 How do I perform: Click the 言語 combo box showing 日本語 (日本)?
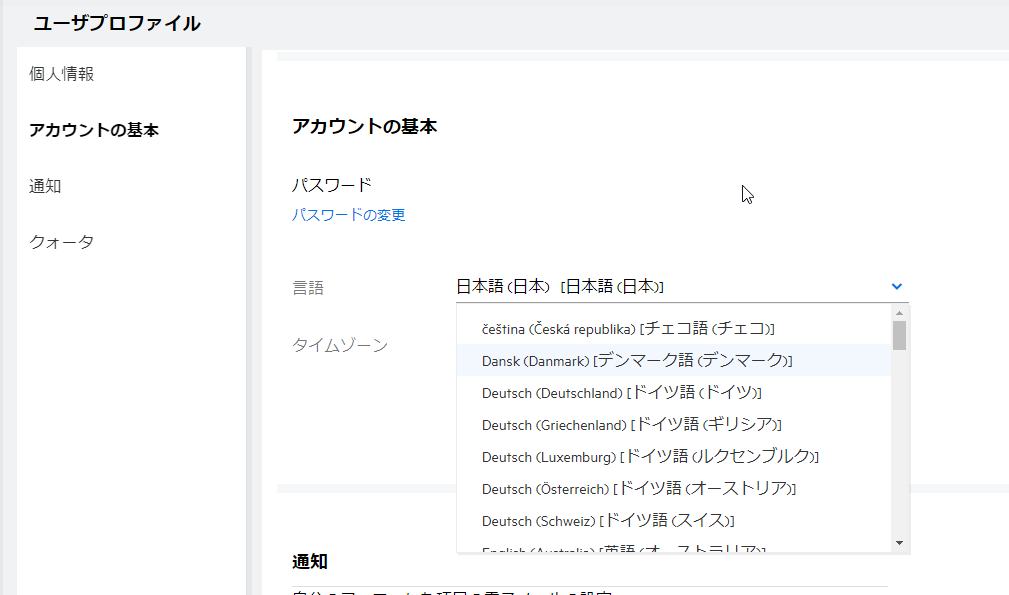670,287
